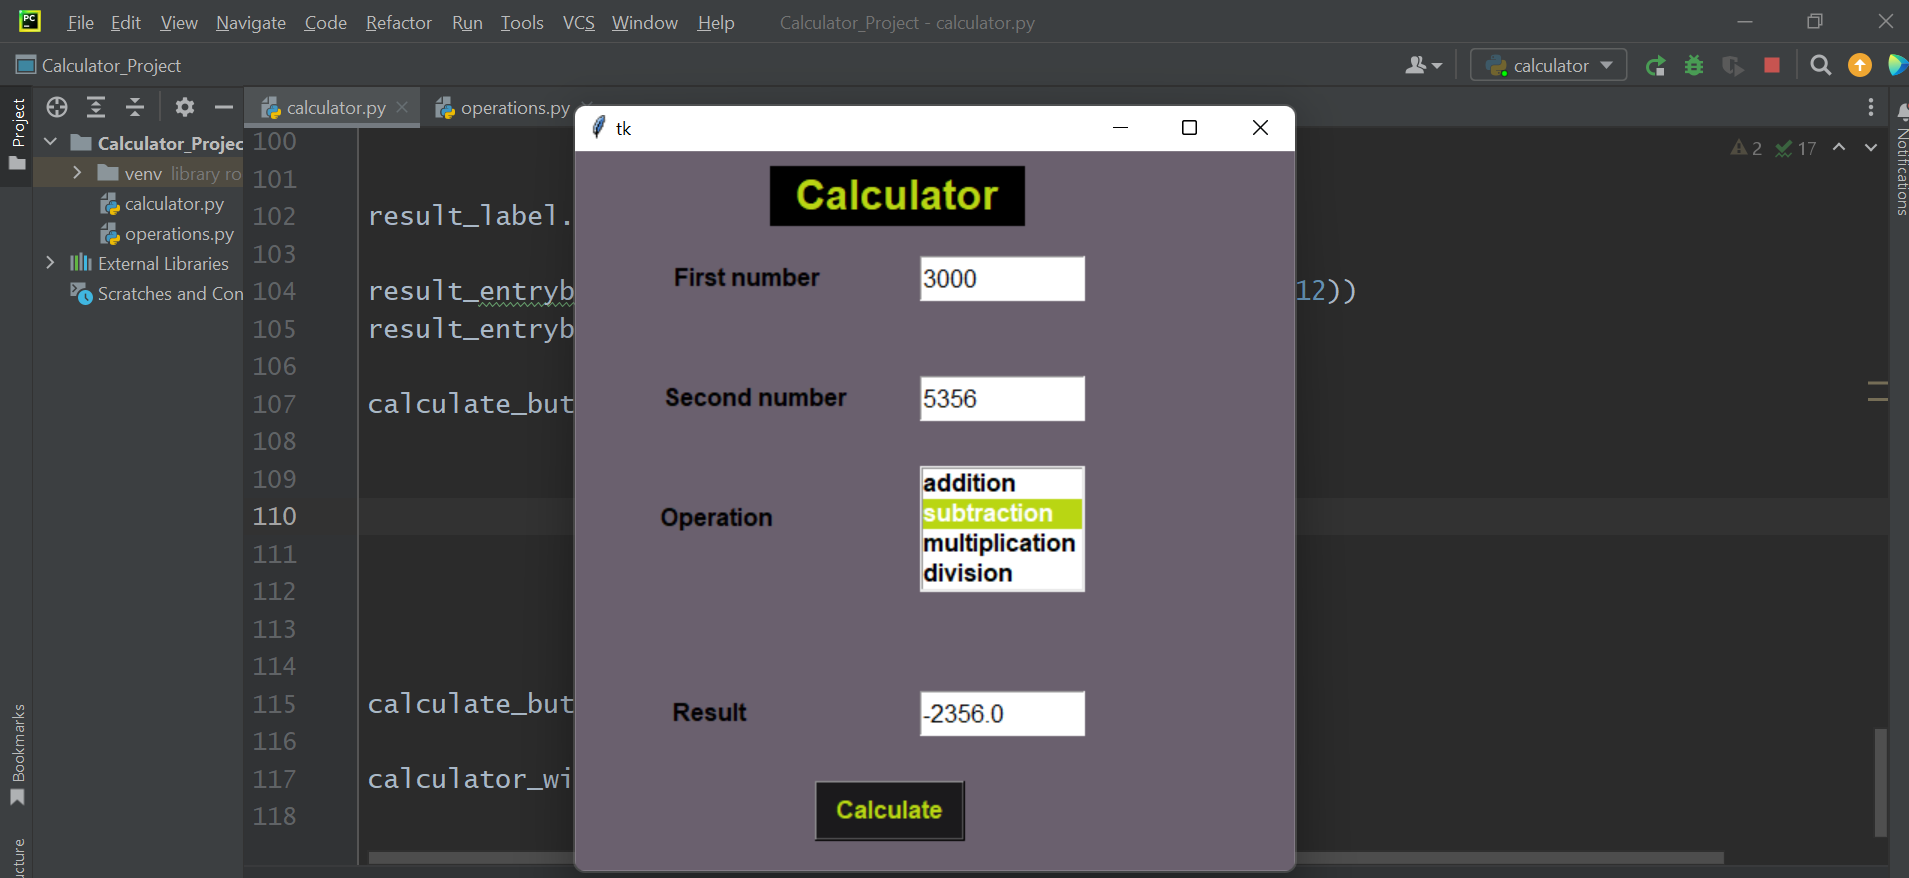Screen dimensions: 1909x878
Task: Close the calculator.py editor tab
Action: coord(402,107)
